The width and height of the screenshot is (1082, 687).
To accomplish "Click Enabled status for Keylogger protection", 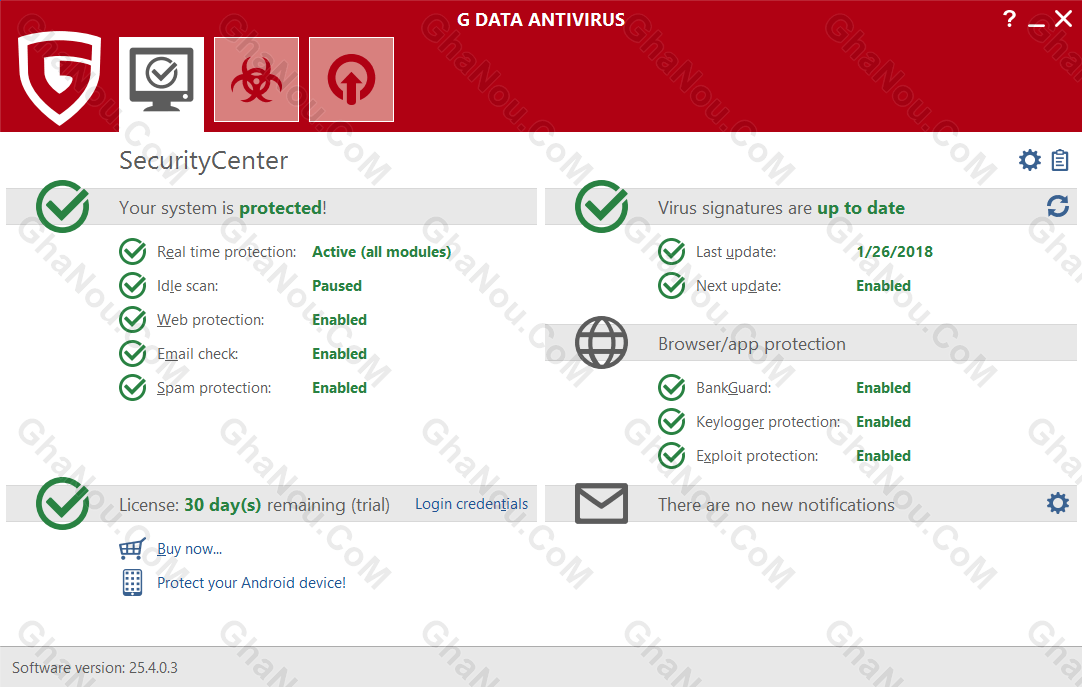I will click(883, 421).
